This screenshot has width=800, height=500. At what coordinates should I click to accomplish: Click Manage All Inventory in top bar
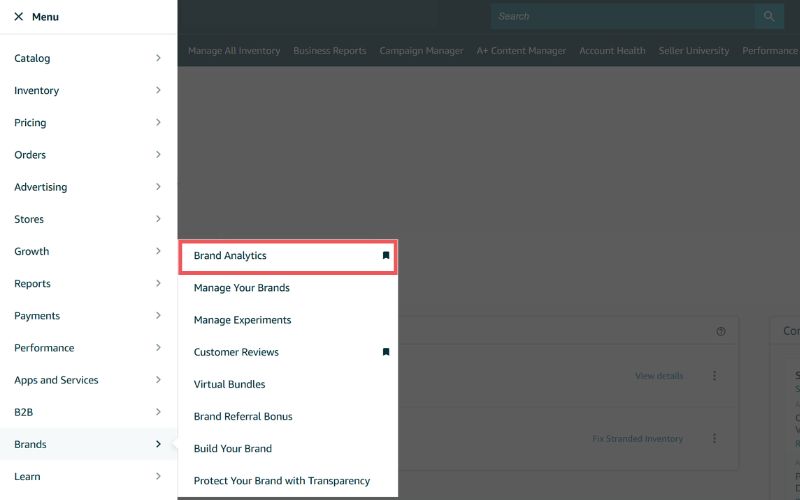pyautogui.click(x=234, y=51)
